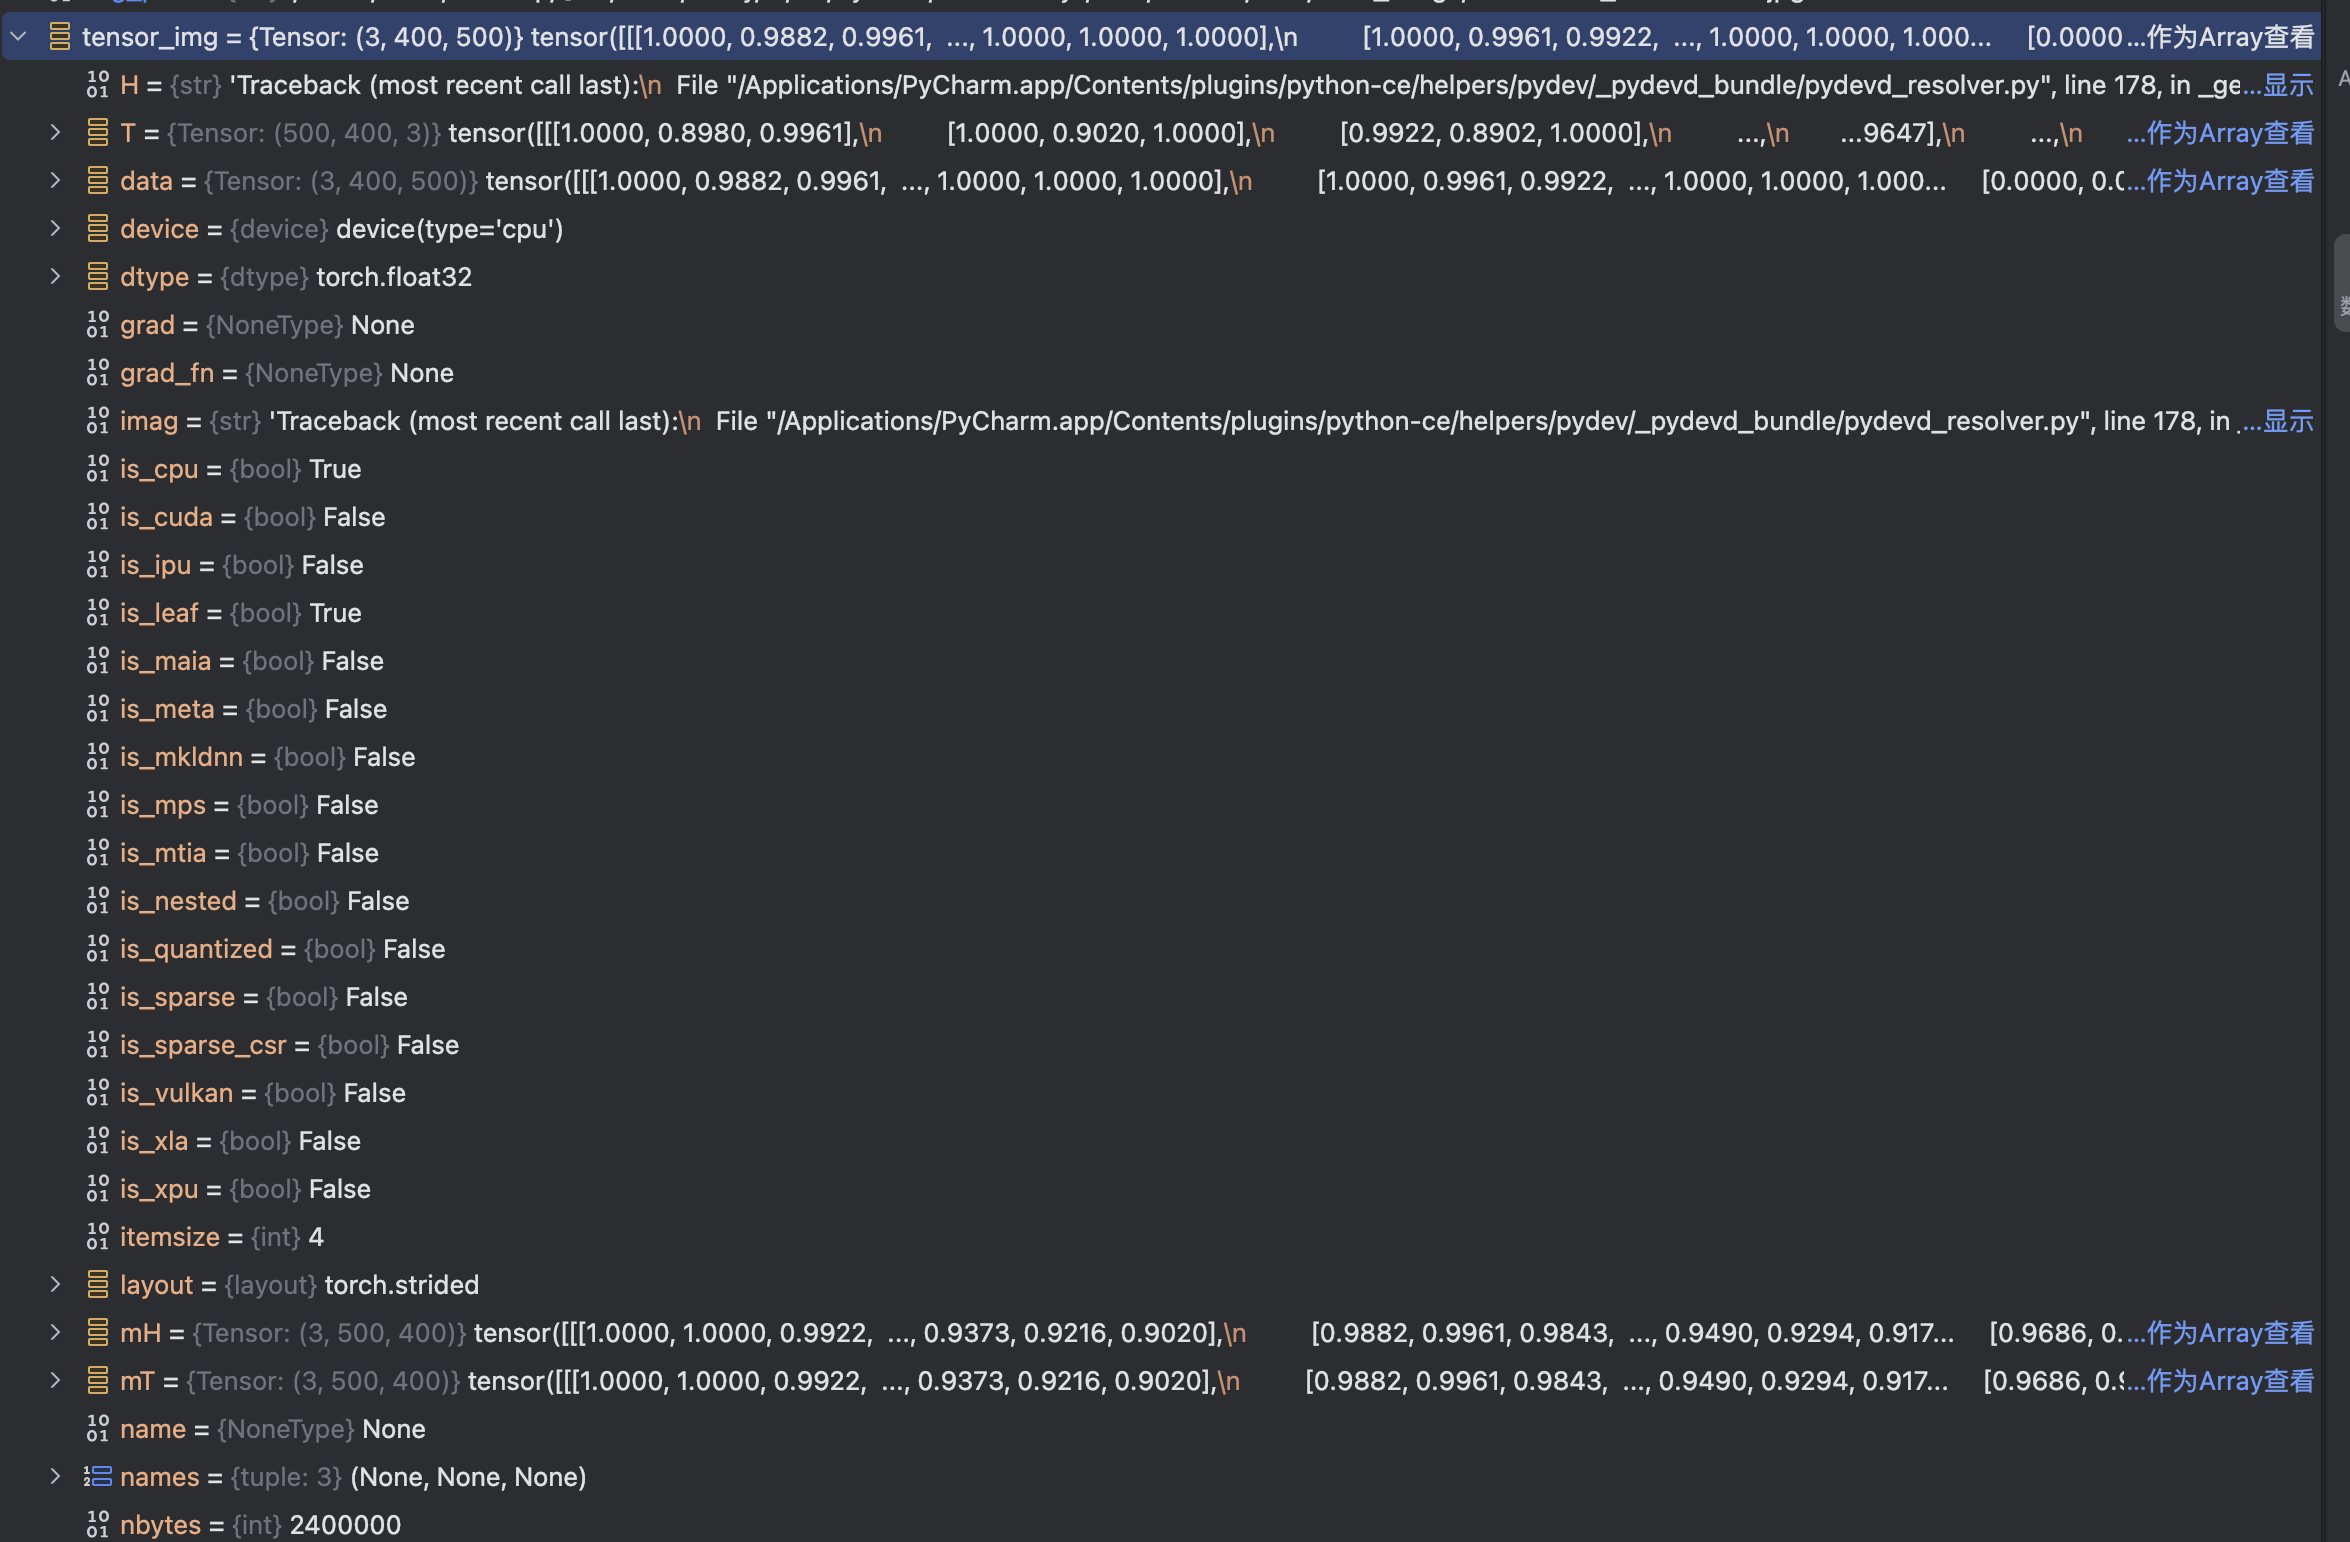Expand the dtype attribute node
Viewport: 2350px width, 1542px height.
click(56, 277)
